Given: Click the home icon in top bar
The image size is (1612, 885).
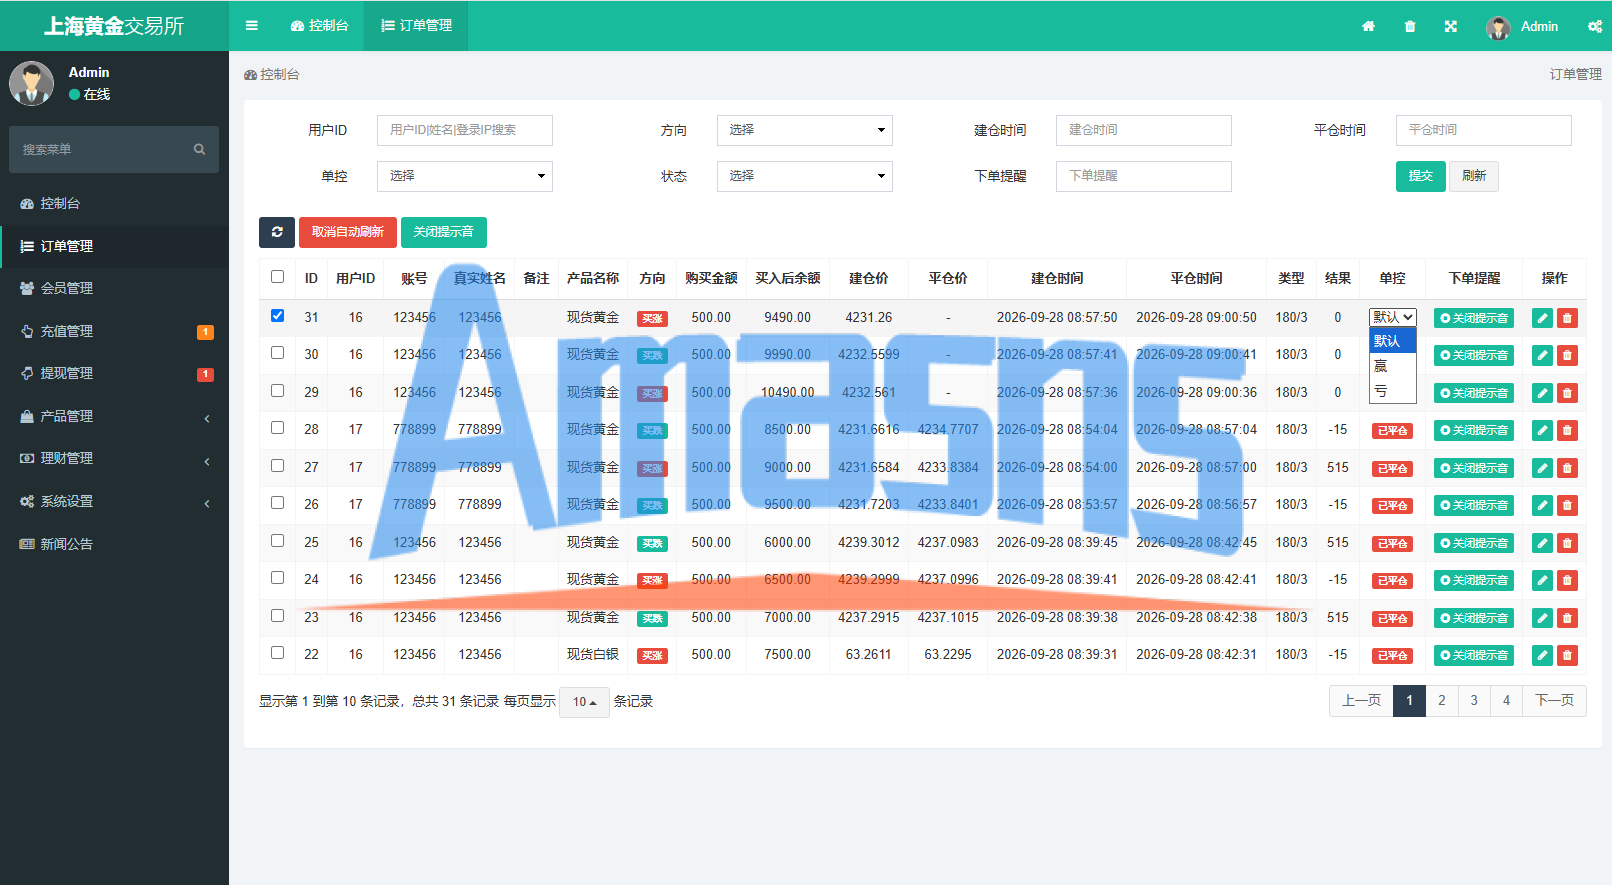Looking at the screenshot, I should point(1368,27).
